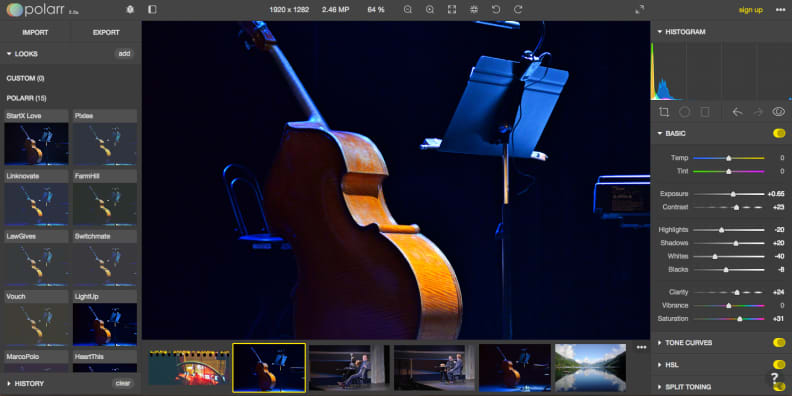Image resolution: width=792 pixels, height=396 pixels.
Task: Expand the SPLIT TONING panel
Action: coord(659,387)
